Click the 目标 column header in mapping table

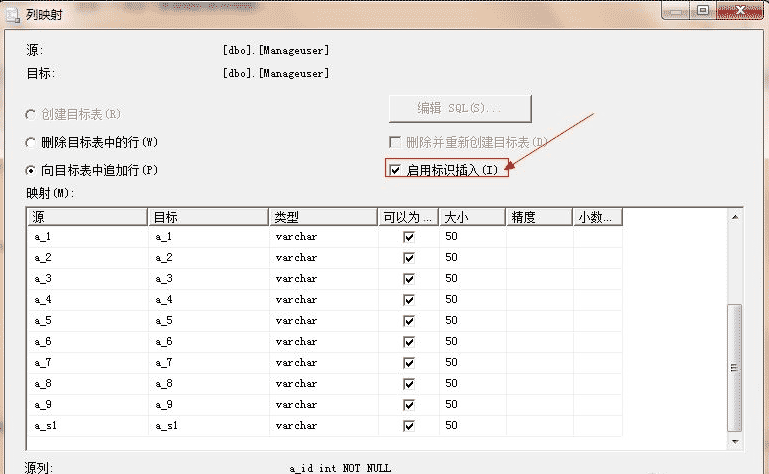click(208, 217)
